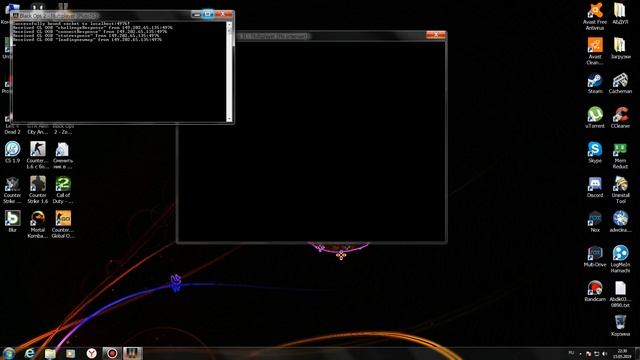Select the txt file above the Recycle Bin

coord(620,294)
